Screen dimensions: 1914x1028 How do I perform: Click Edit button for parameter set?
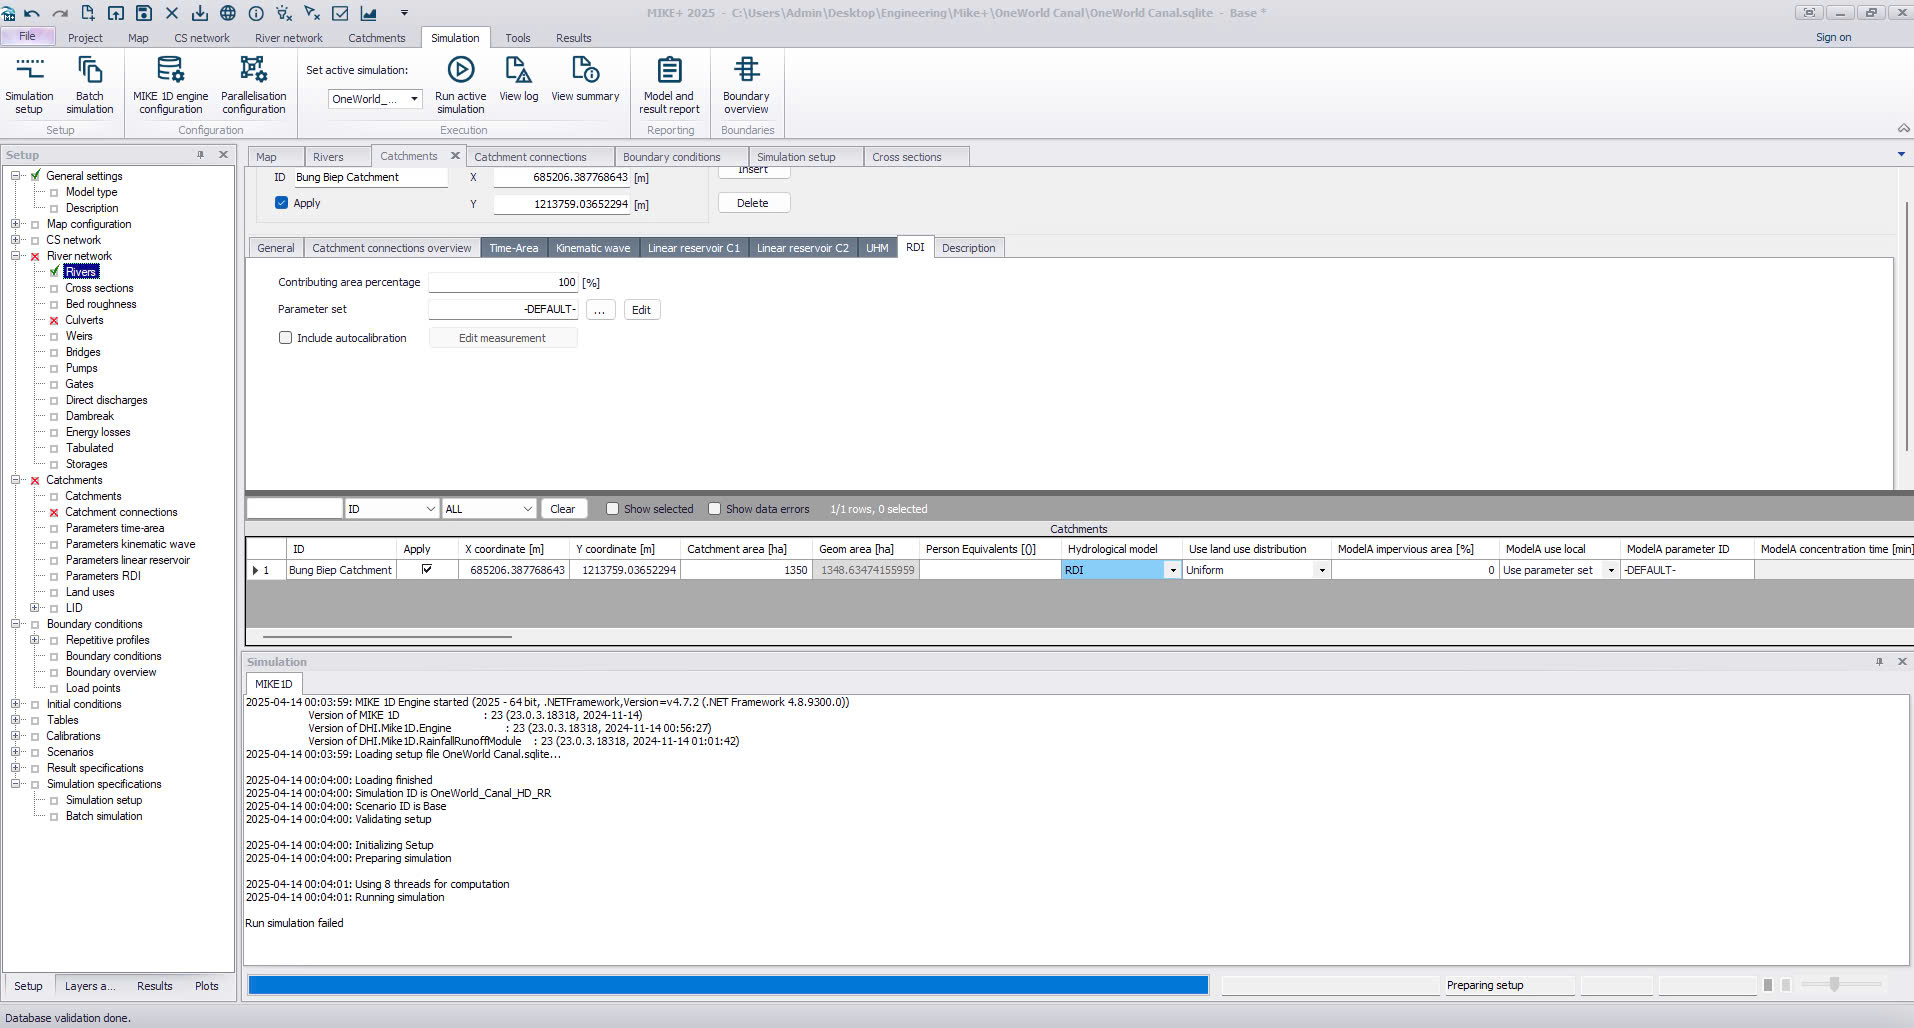point(641,310)
